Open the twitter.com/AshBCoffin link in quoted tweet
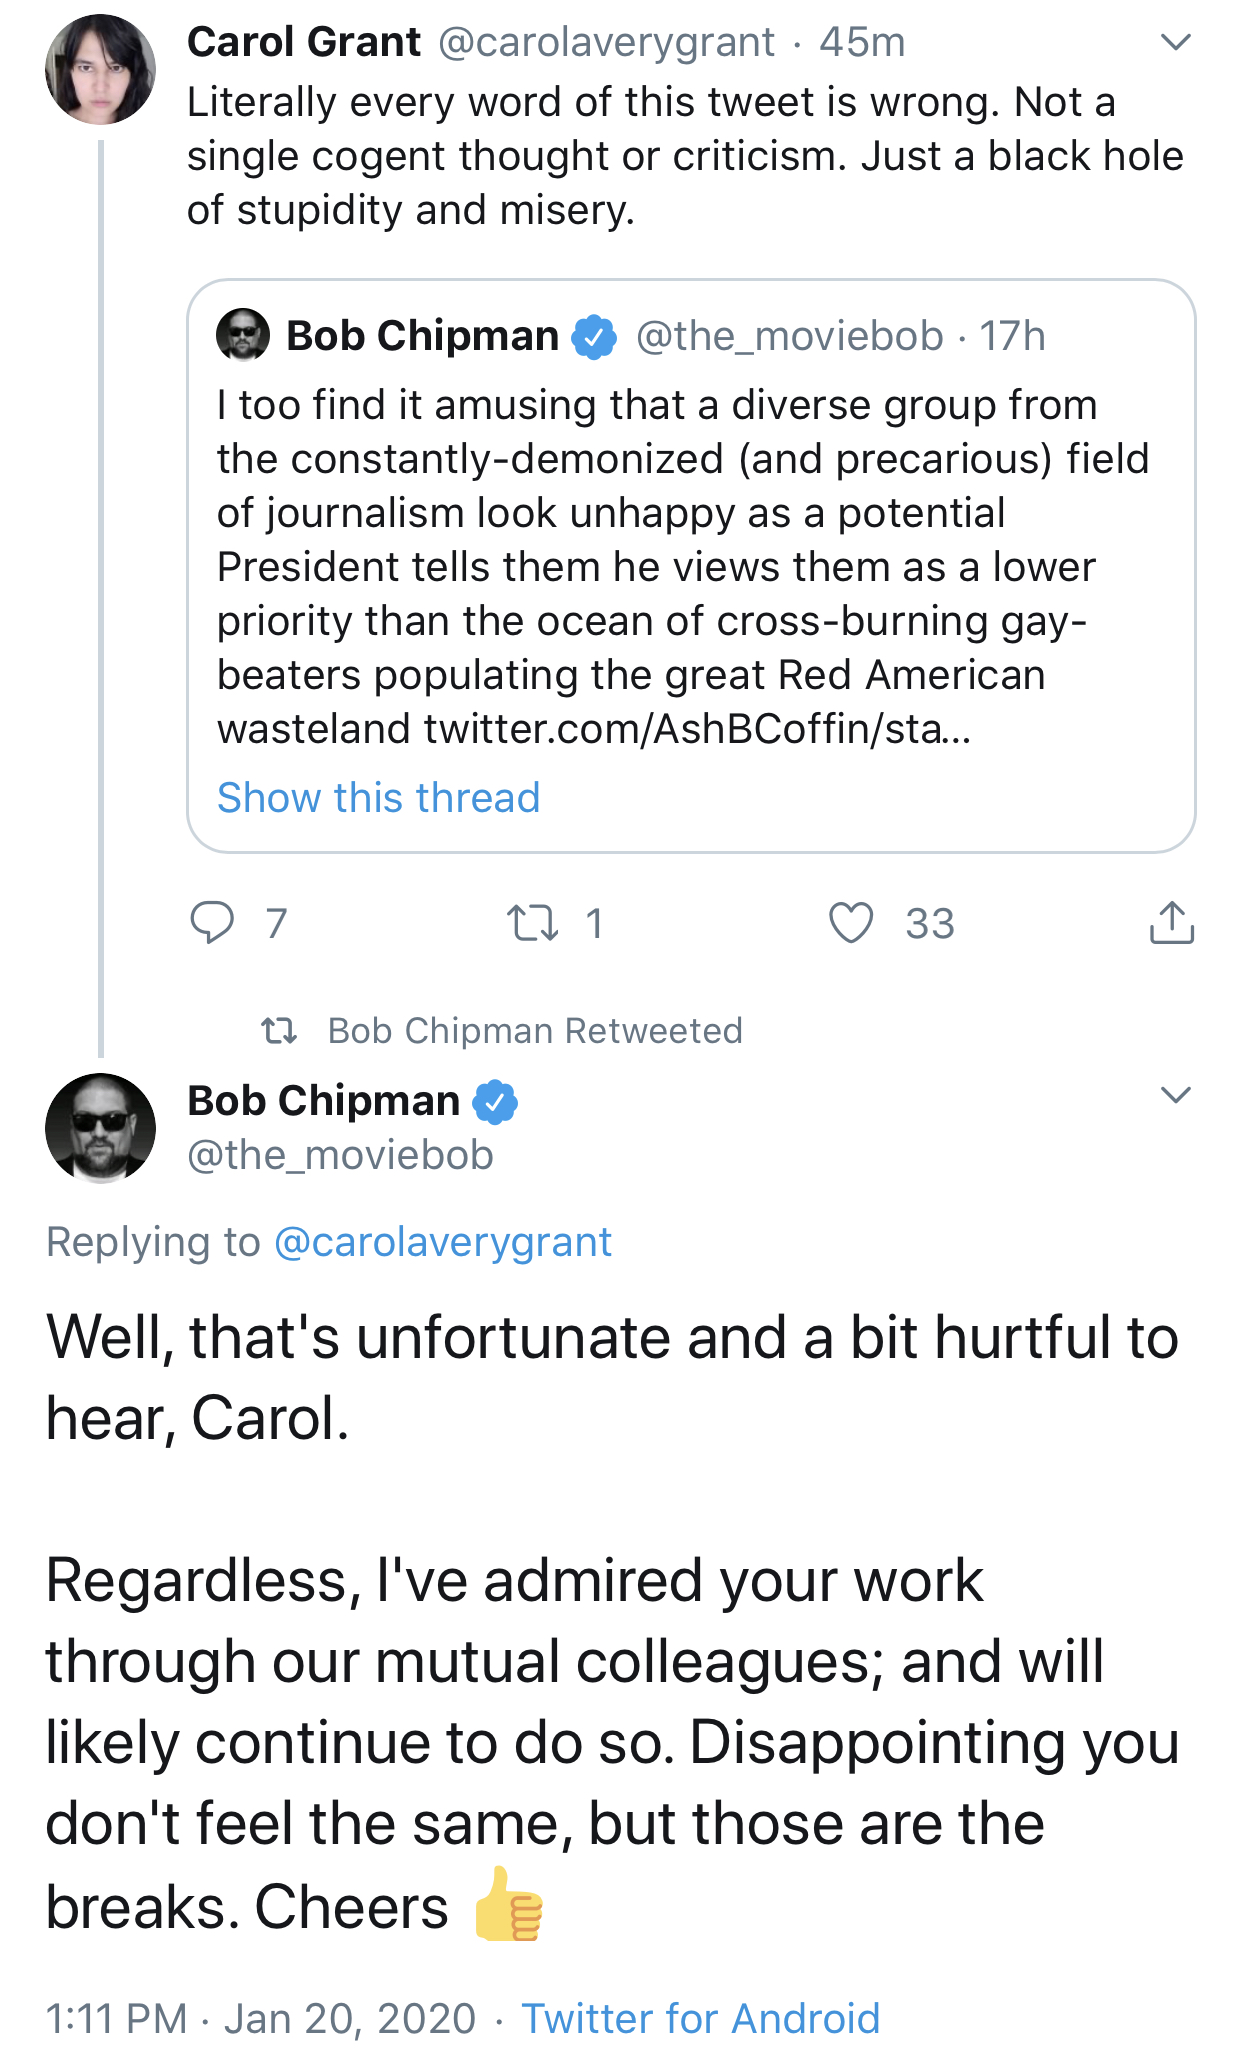The height and width of the screenshot is (2066, 1242). point(697,729)
